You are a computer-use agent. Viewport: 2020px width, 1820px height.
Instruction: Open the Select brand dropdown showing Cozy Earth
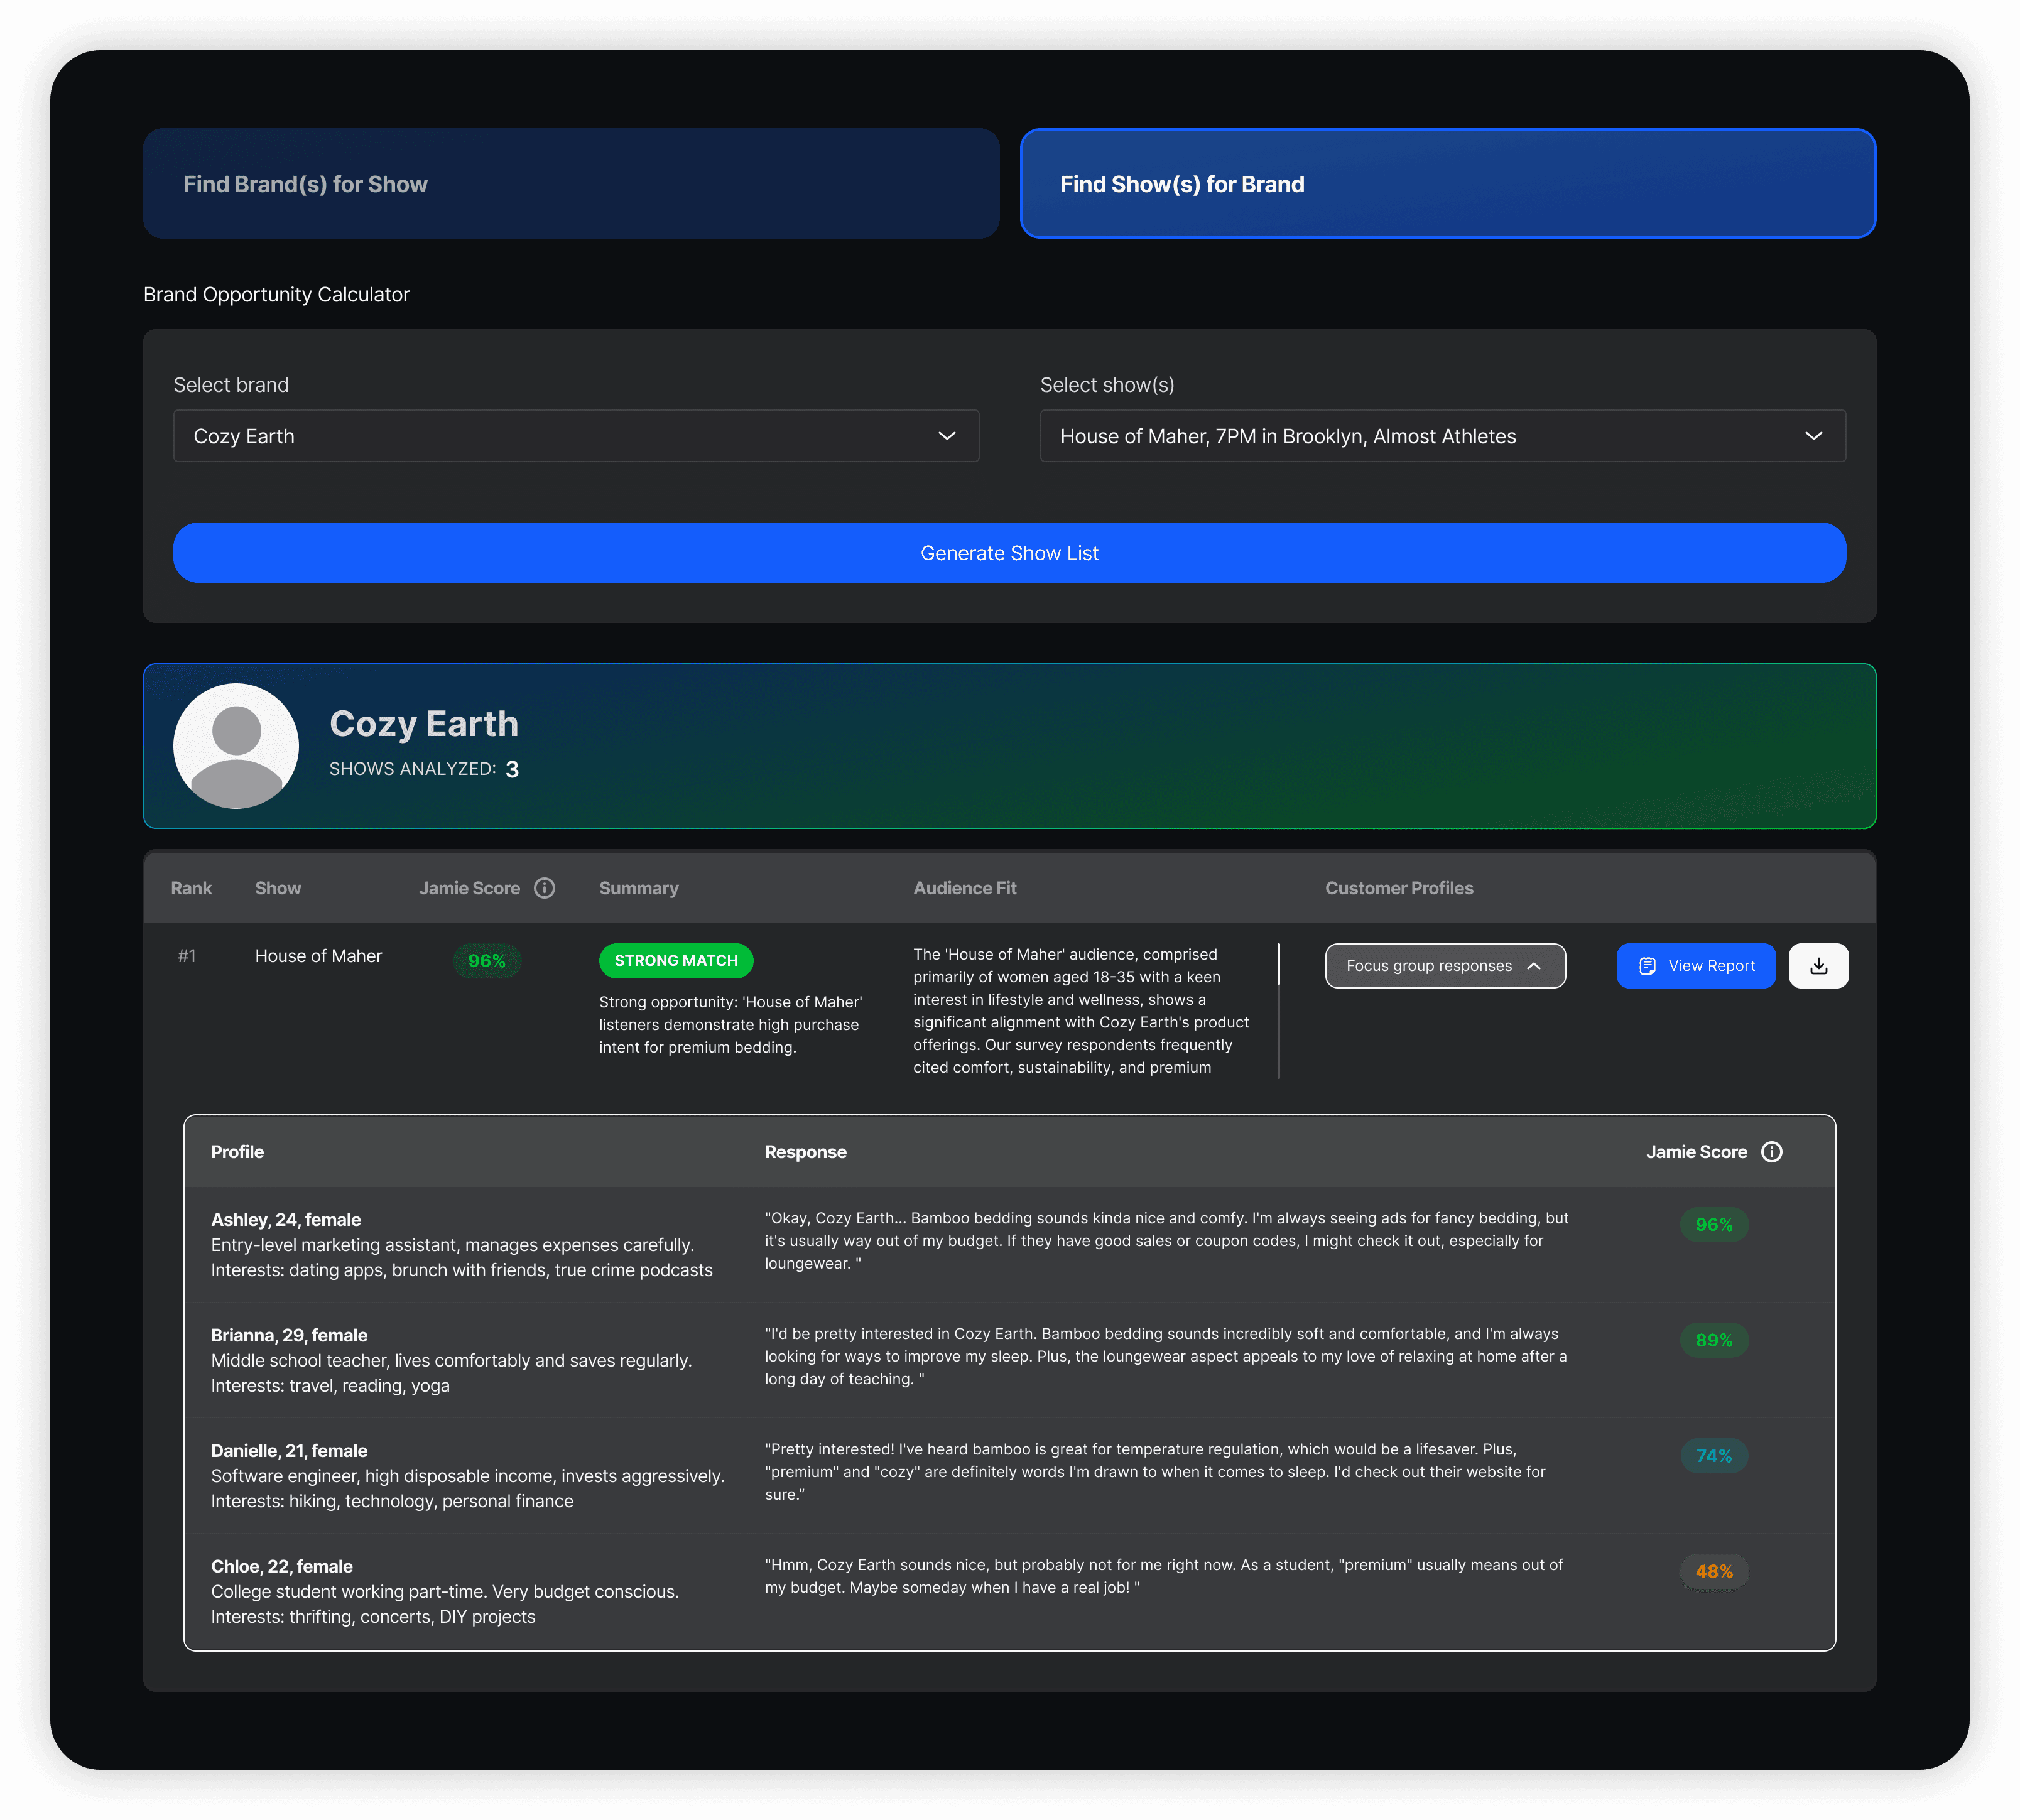(575, 436)
